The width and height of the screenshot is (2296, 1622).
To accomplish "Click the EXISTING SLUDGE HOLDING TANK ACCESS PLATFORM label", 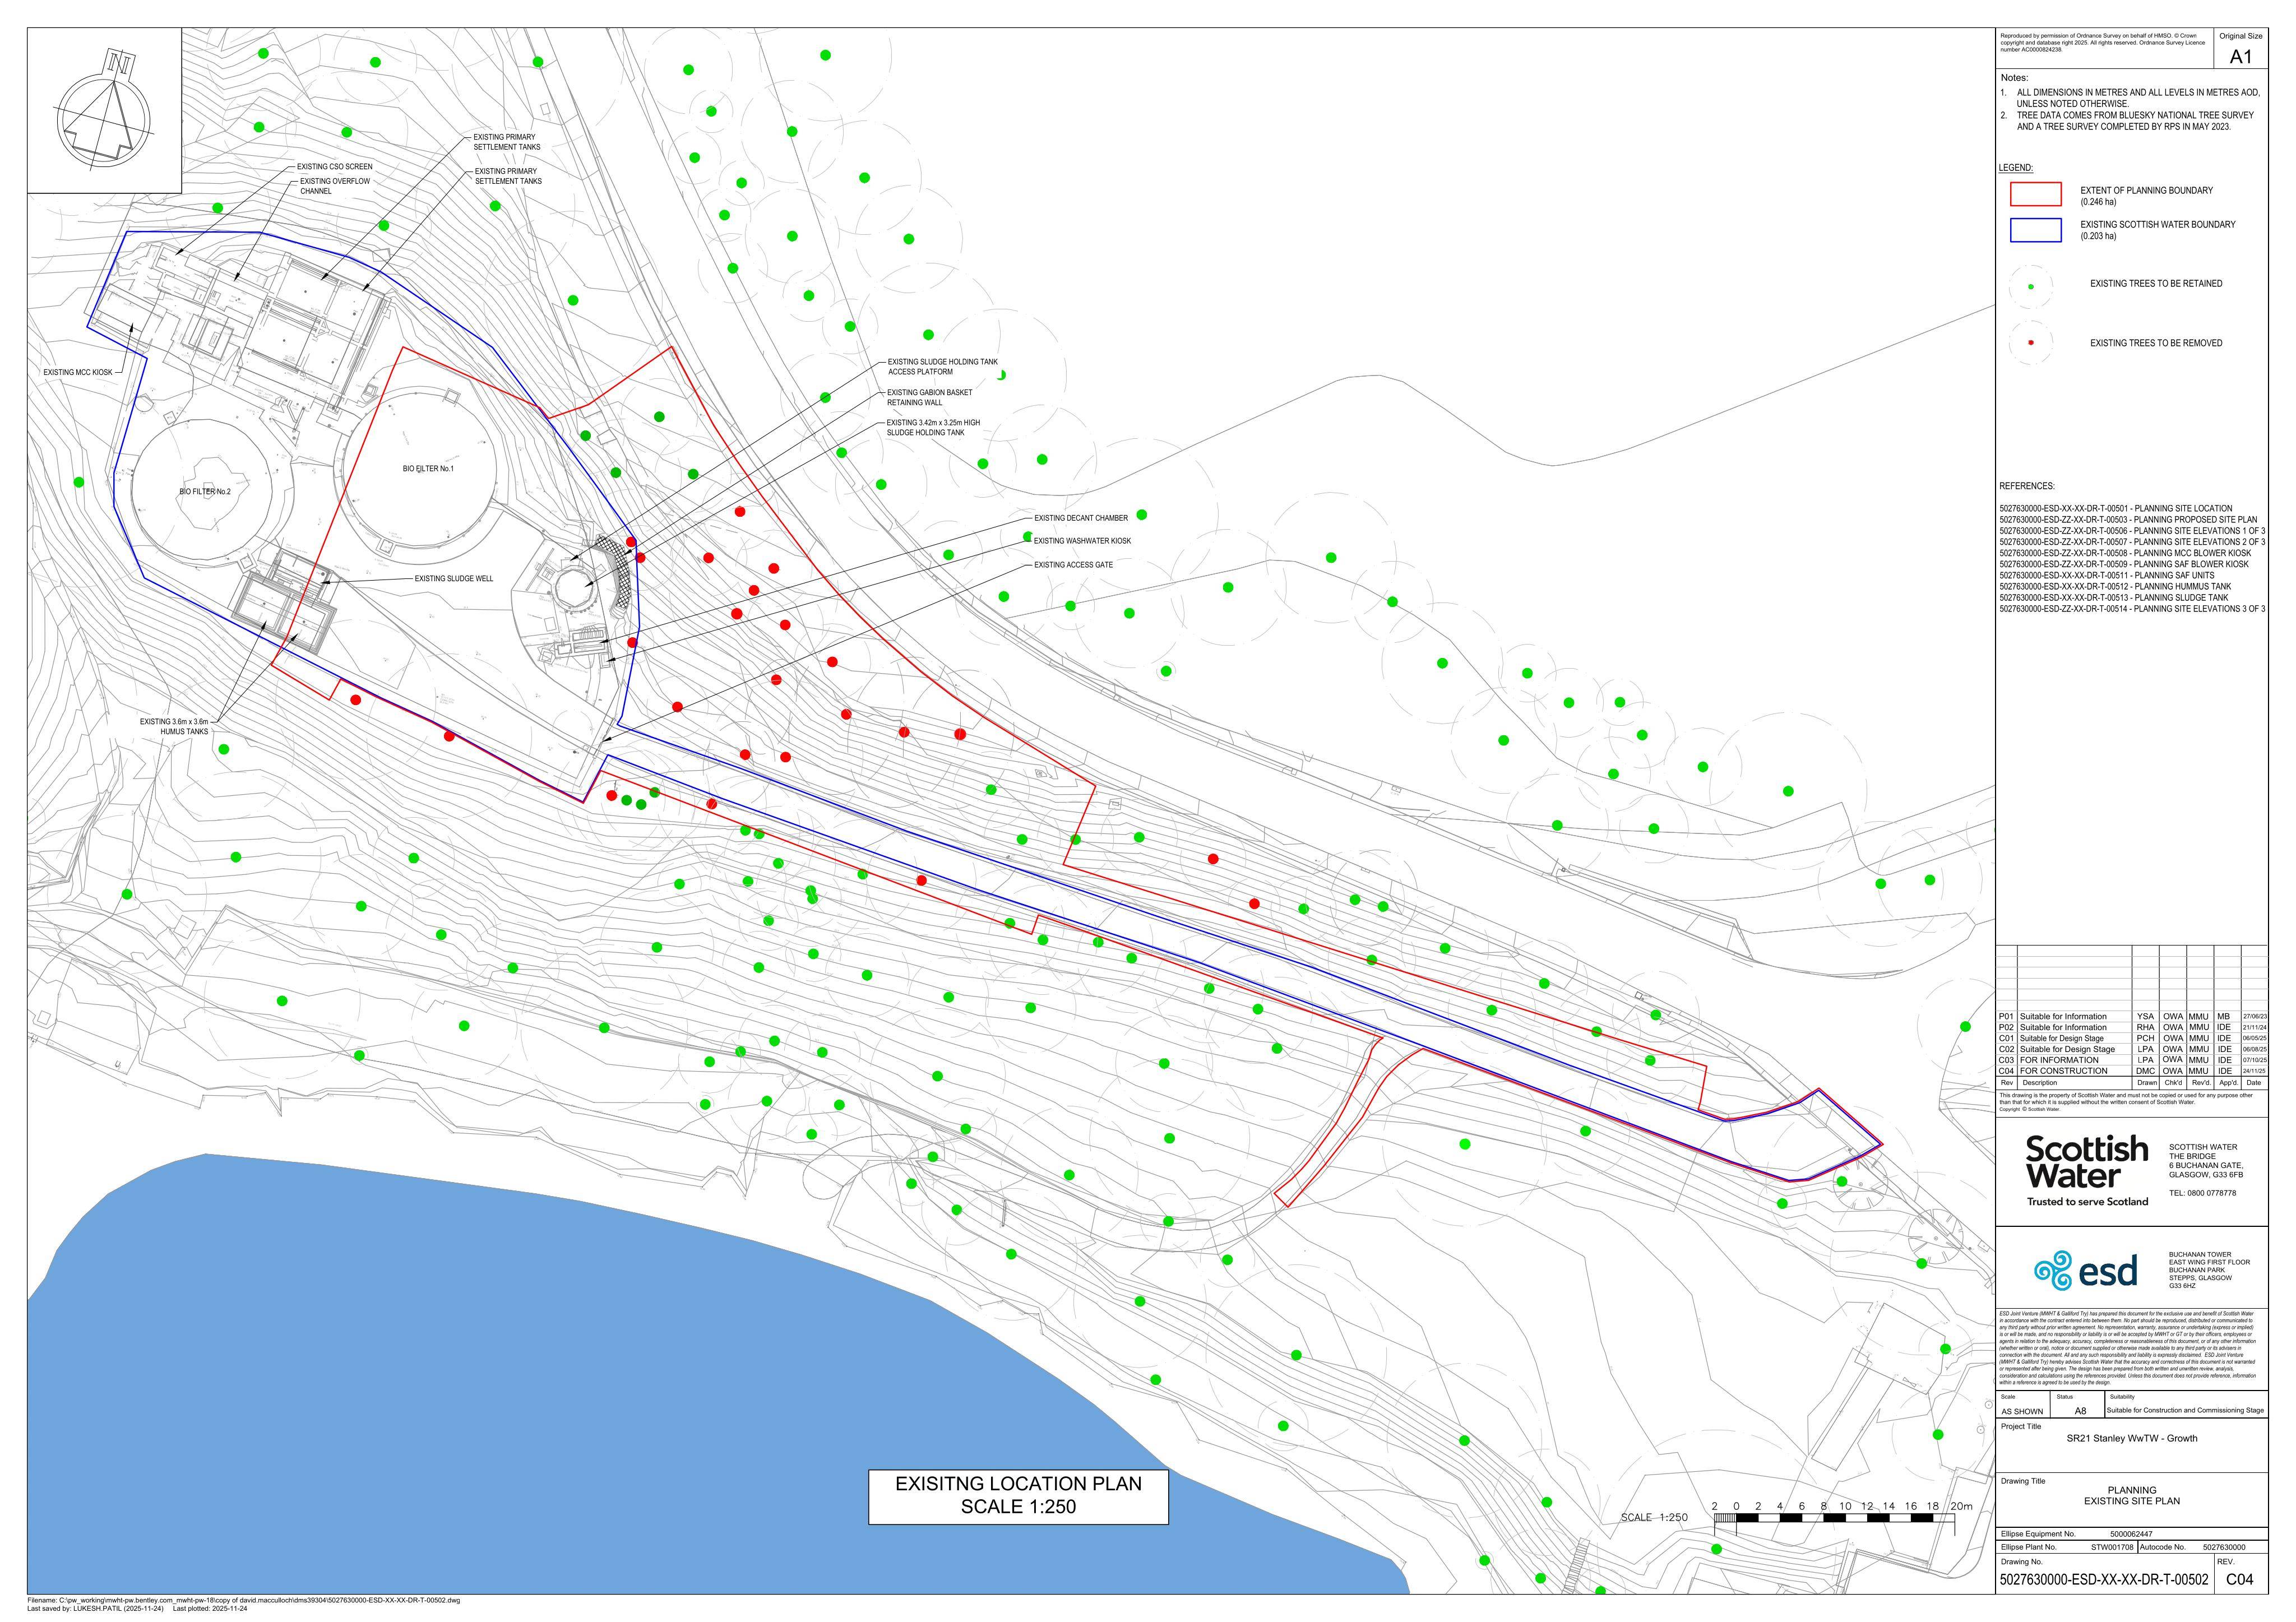I will click(x=942, y=367).
